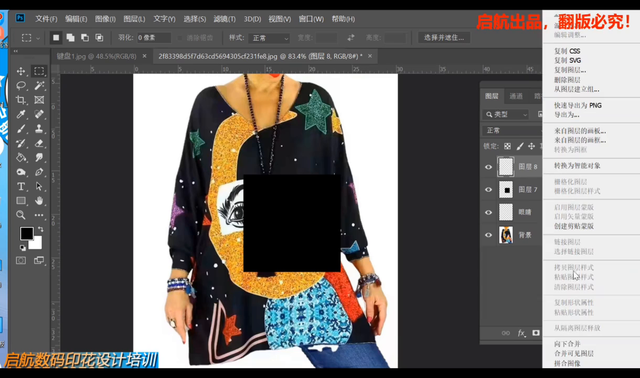Select the Rectangle shape tool
This screenshot has height=378, width=640.
(x=21, y=200)
